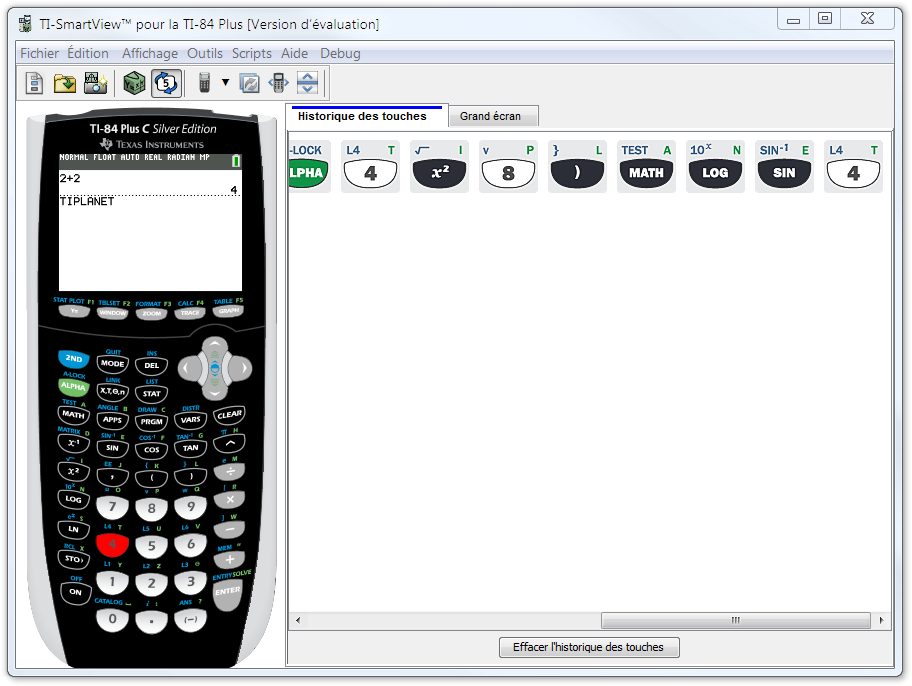Open the Aide menu
The image size is (912, 686).
(294, 54)
